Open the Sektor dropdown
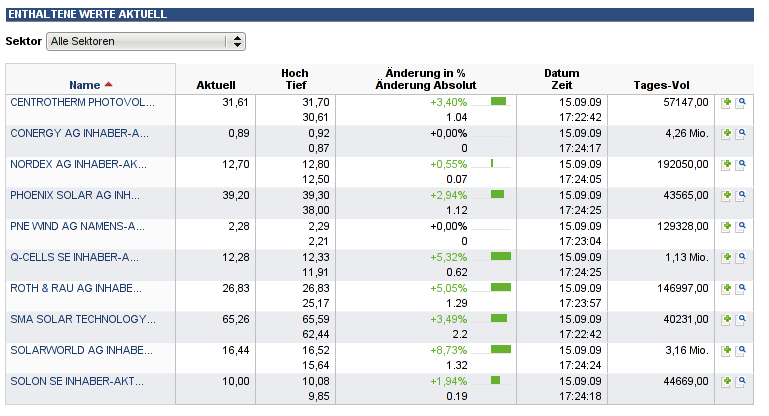This screenshot has height=416, width=769. [146, 42]
